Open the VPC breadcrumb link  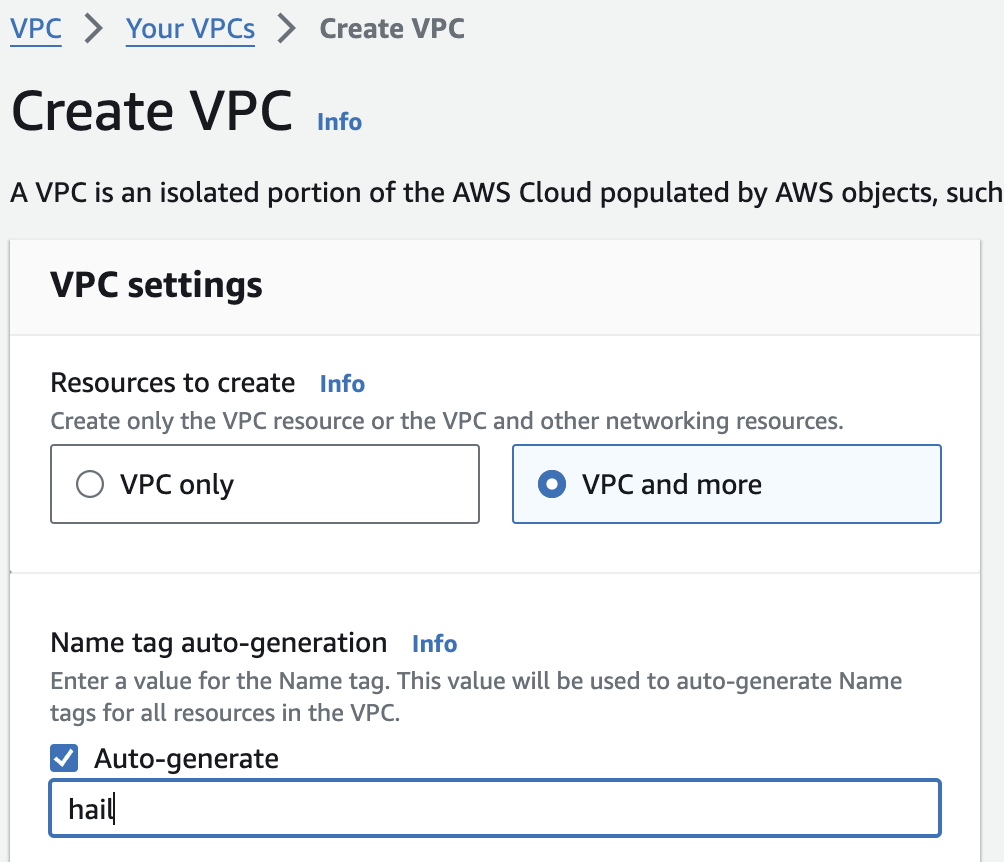36,29
